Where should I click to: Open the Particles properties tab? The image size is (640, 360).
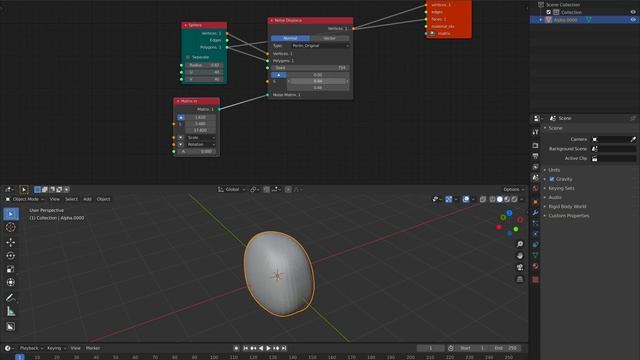[535, 223]
